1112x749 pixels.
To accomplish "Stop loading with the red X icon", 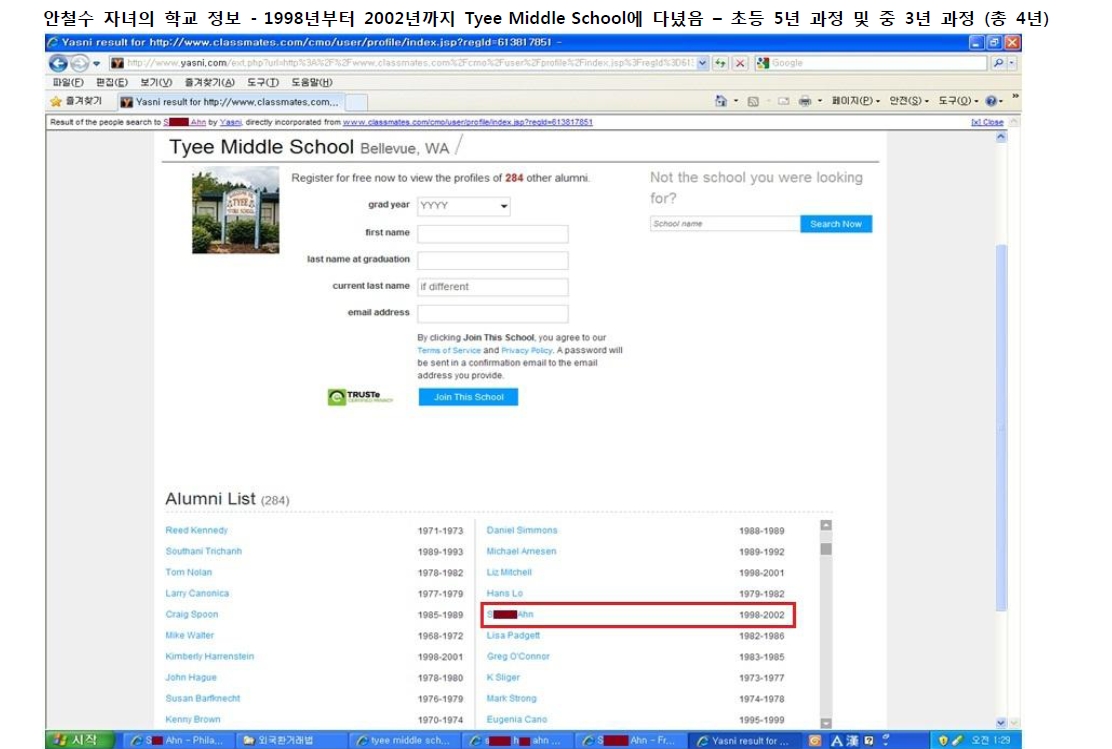I will point(740,63).
